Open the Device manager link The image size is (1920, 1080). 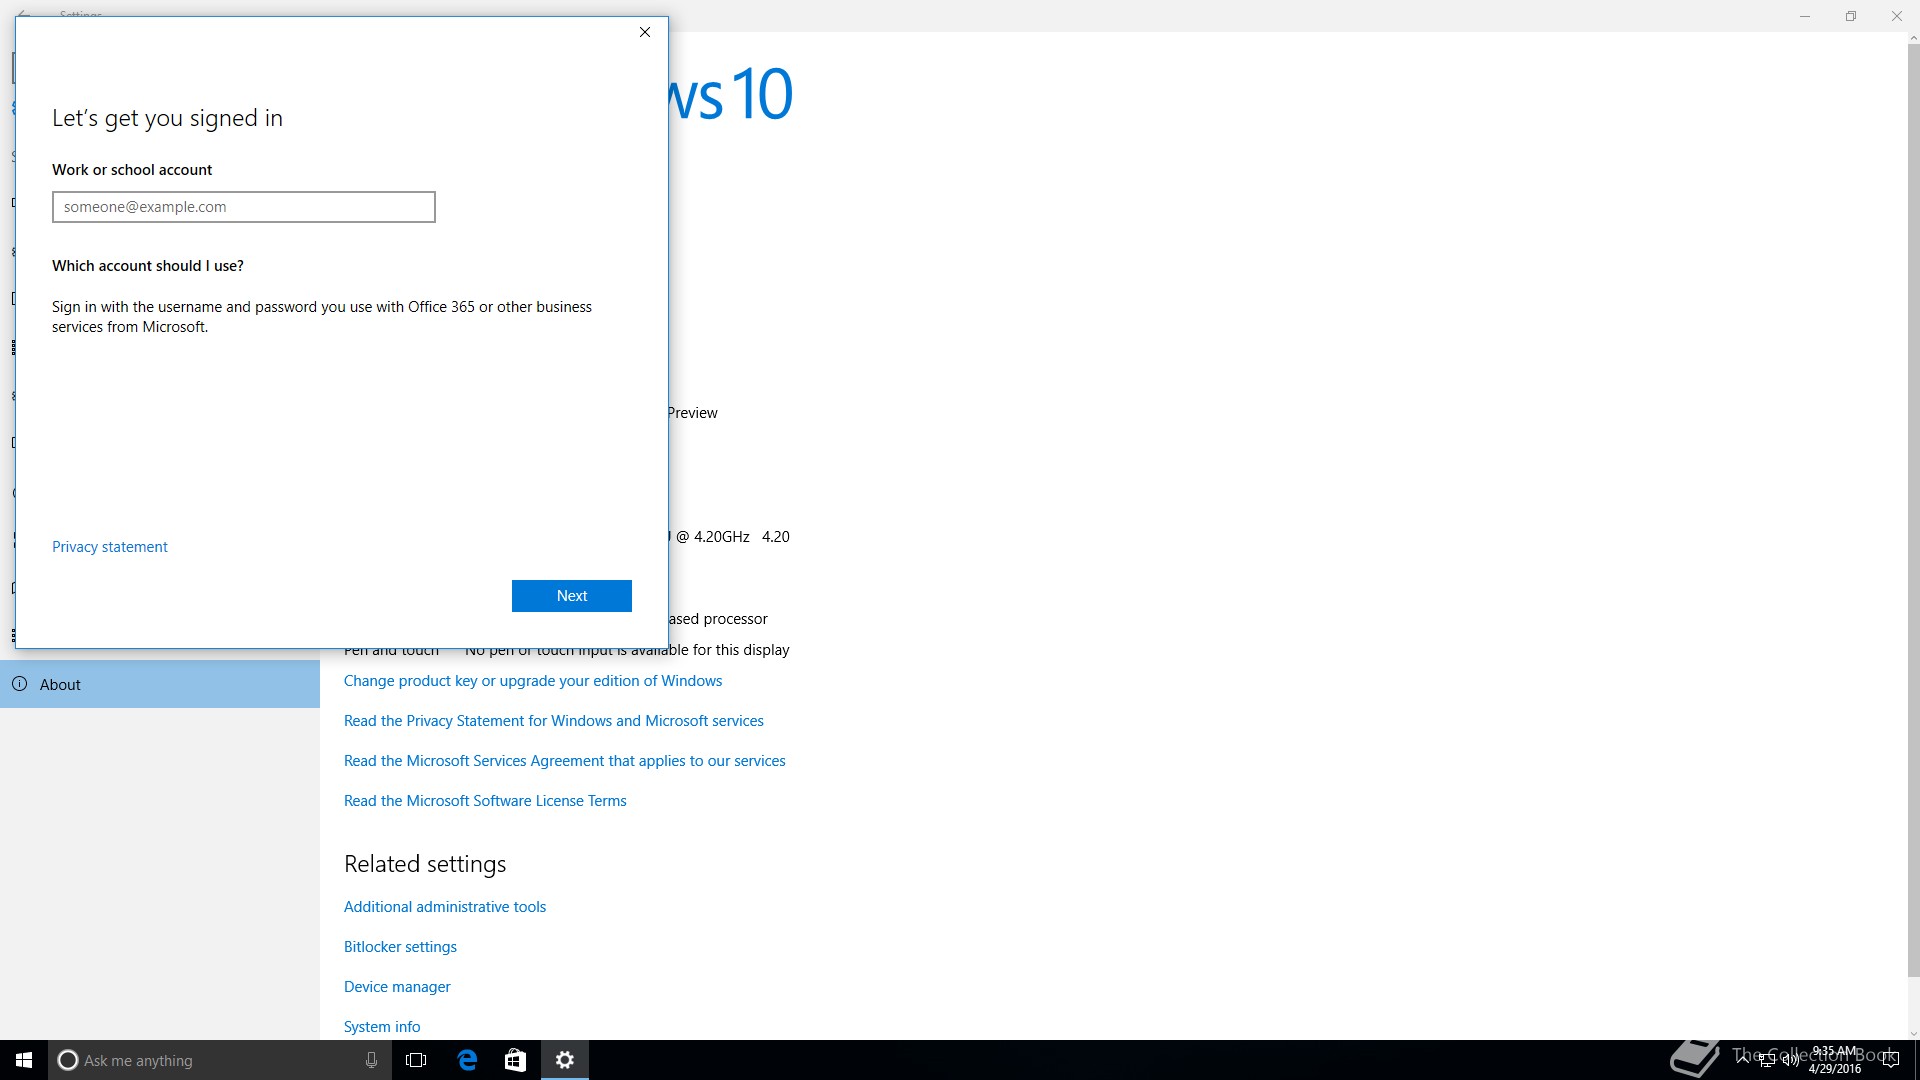pos(397,987)
